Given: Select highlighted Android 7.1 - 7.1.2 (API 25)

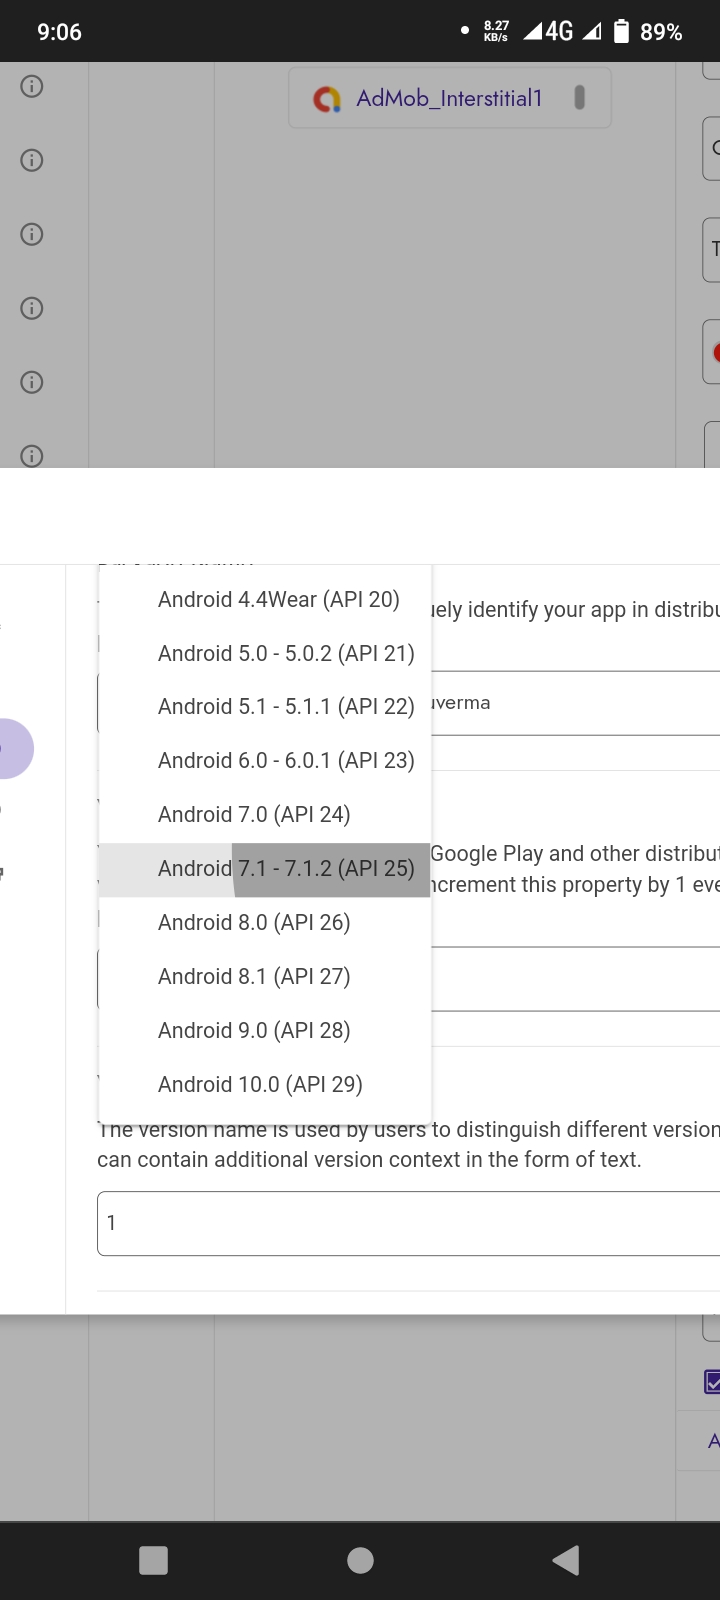Looking at the screenshot, I should [286, 869].
